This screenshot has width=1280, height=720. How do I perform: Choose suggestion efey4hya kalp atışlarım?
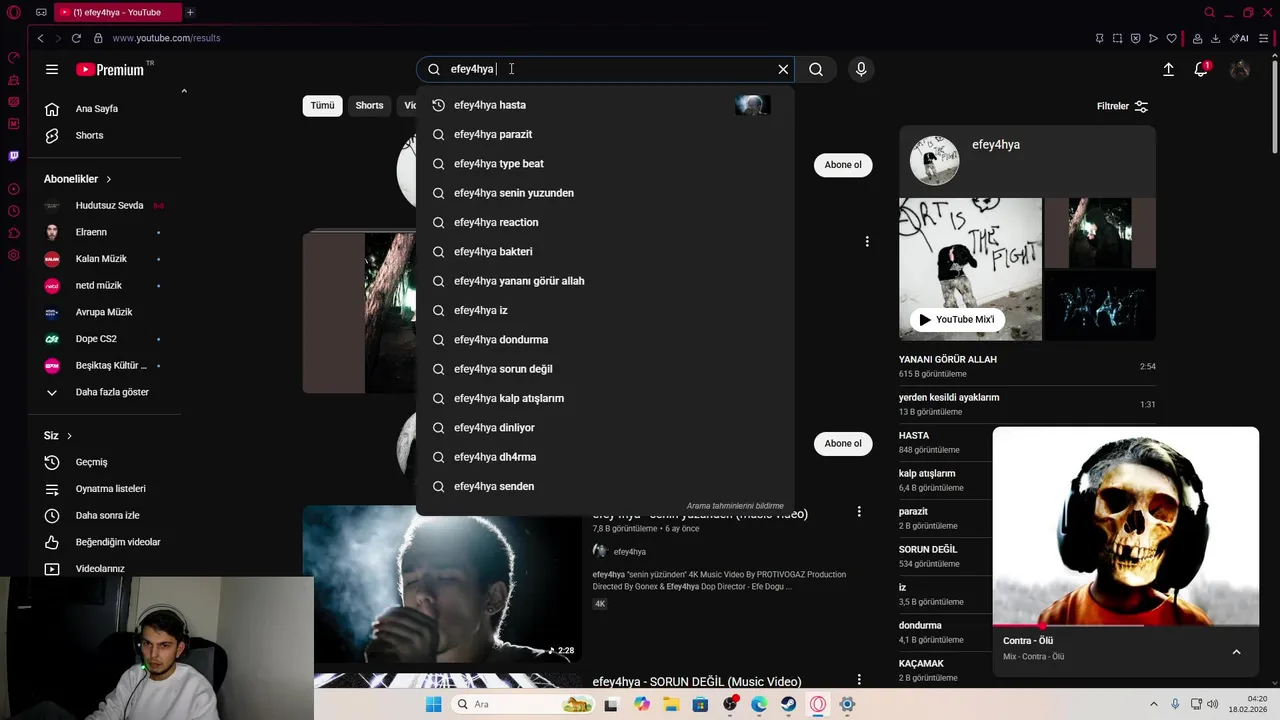coord(605,398)
